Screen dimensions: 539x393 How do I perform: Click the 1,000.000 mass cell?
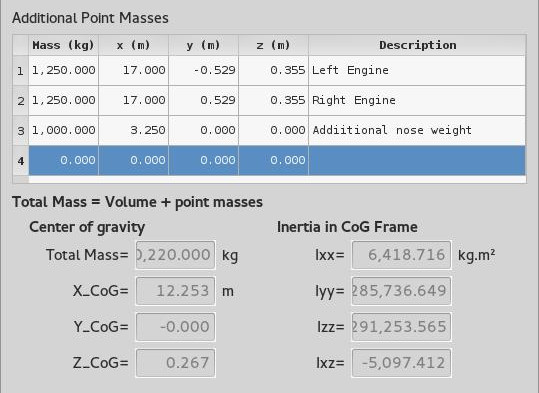(x=64, y=130)
